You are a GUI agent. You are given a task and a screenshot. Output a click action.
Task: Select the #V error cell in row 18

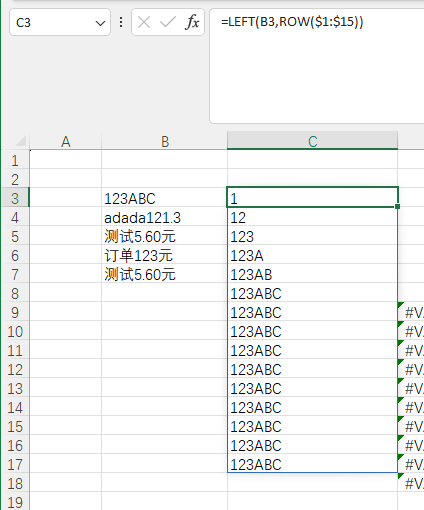411,484
